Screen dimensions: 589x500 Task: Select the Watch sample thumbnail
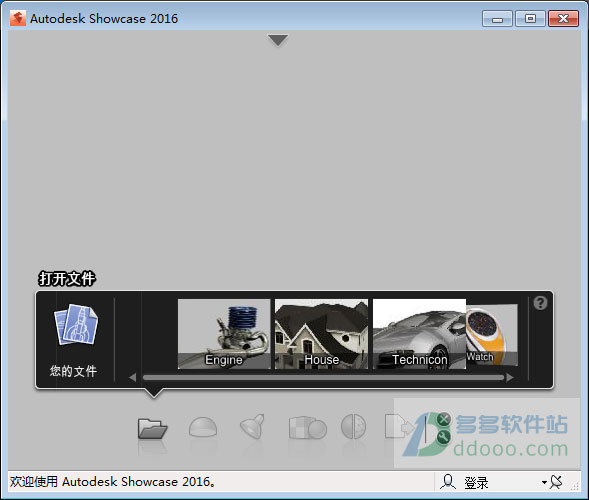pyautogui.click(x=492, y=335)
